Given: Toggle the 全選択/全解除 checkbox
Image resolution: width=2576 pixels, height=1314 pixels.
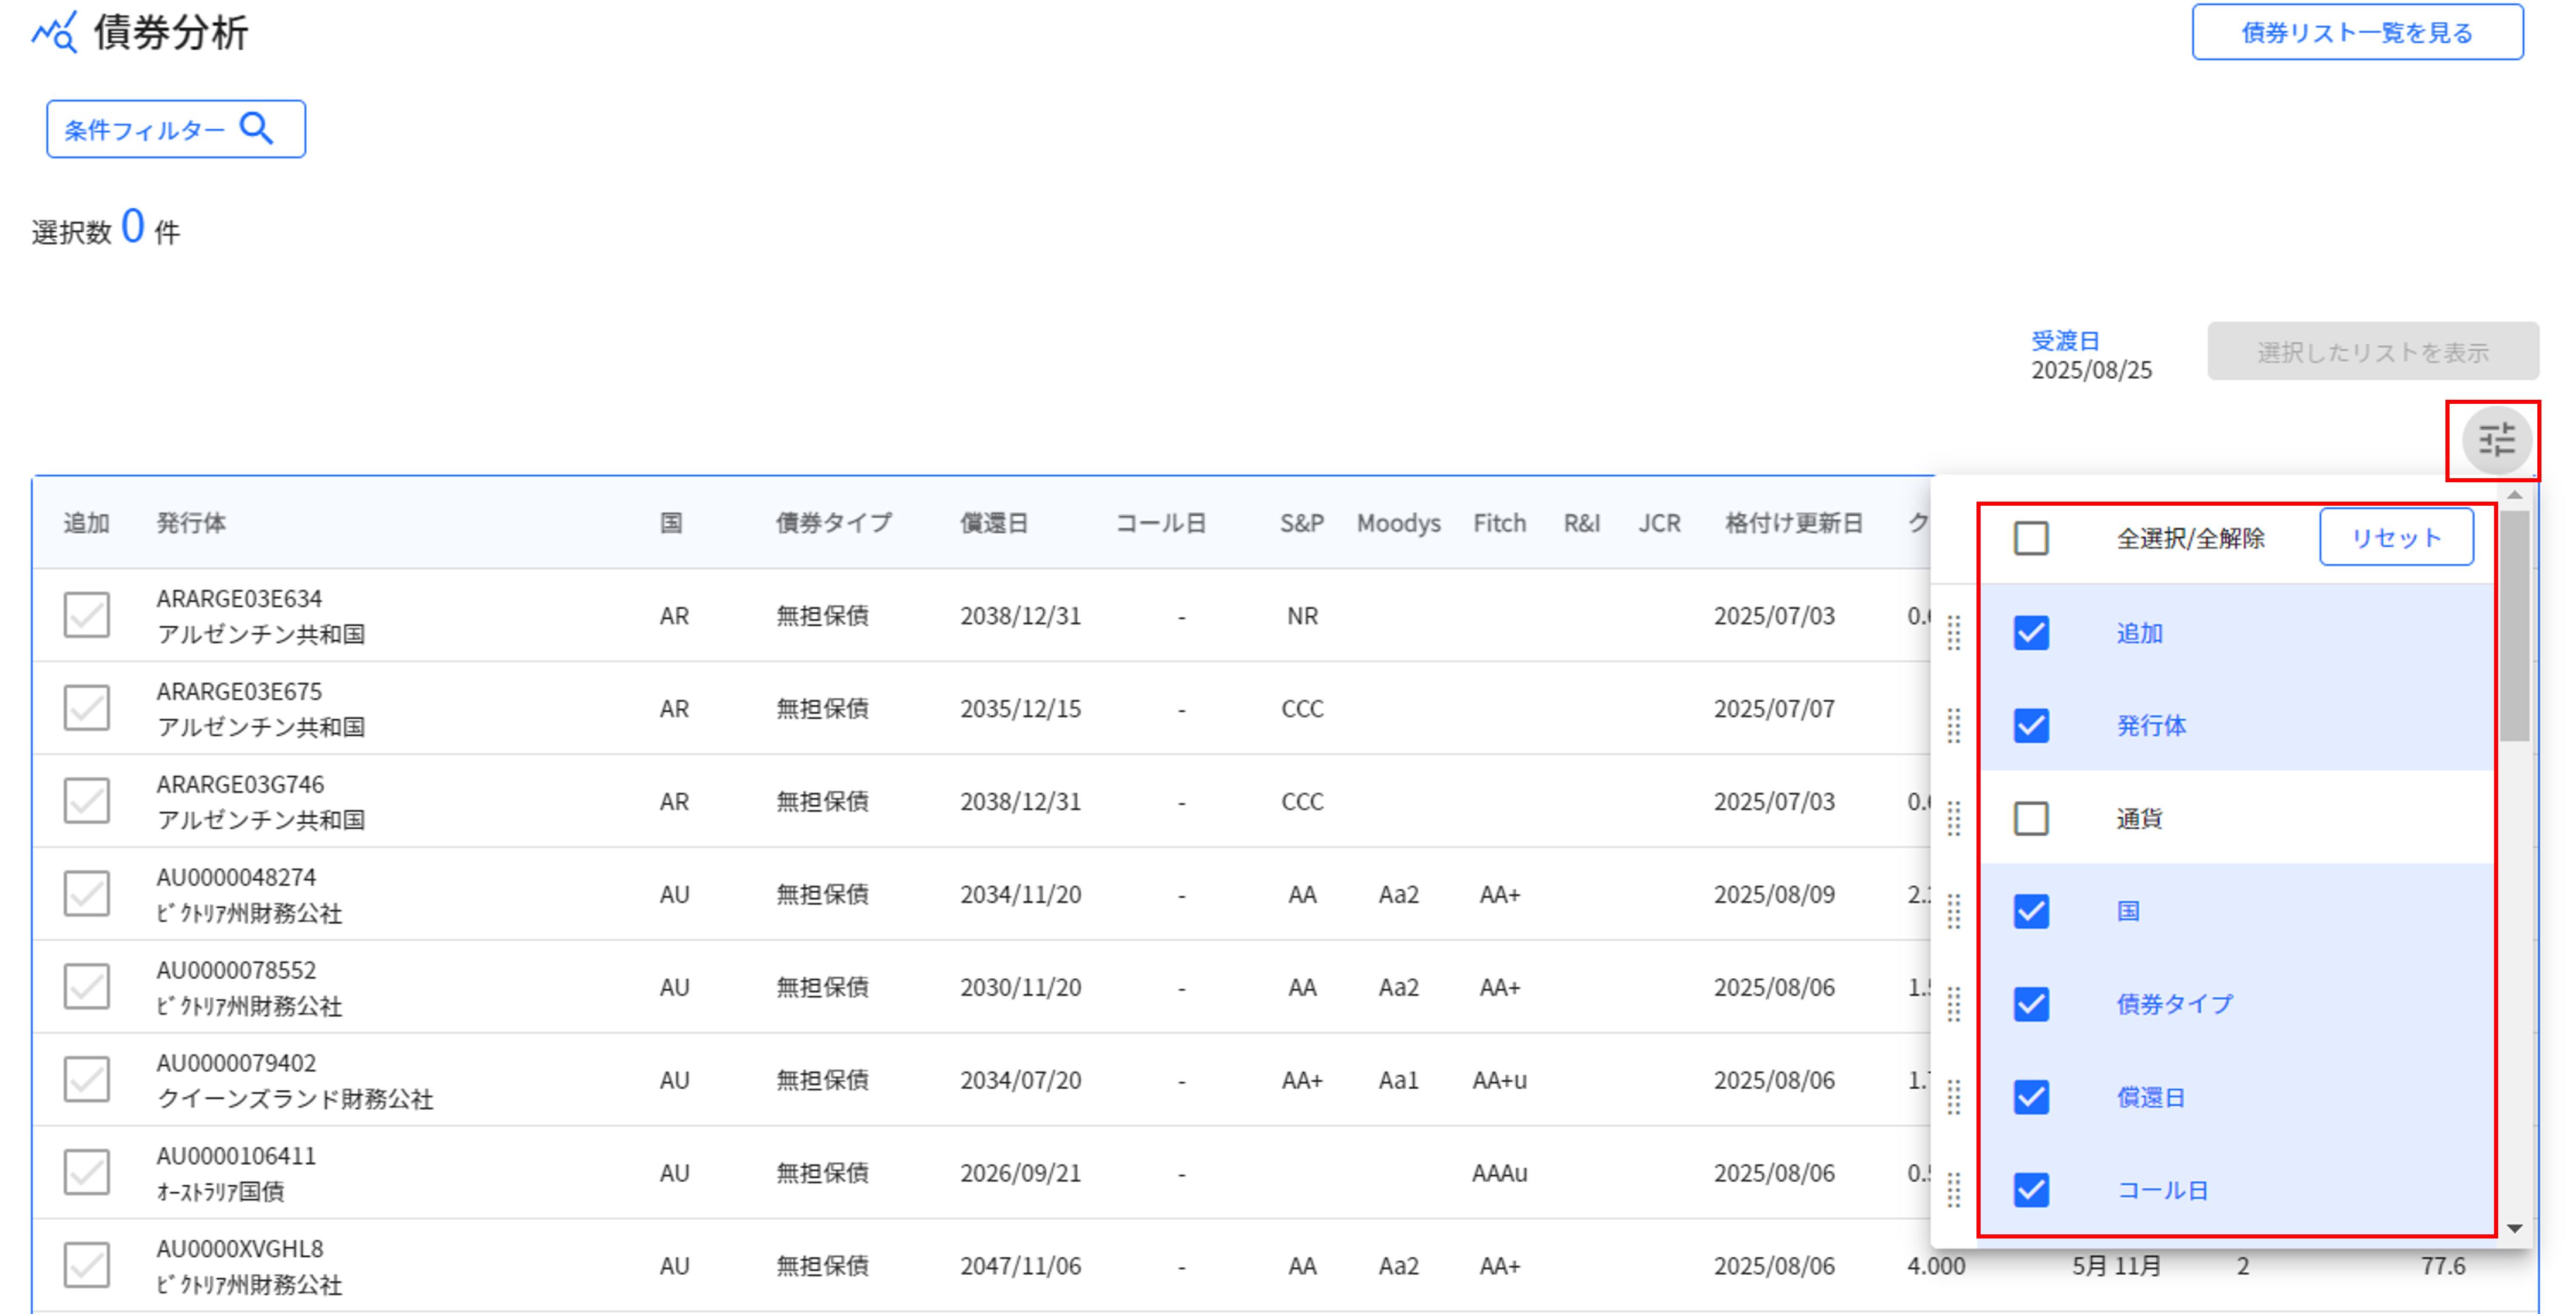Looking at the screenshot, I should pyautogui.click(x=2031, y=538).
